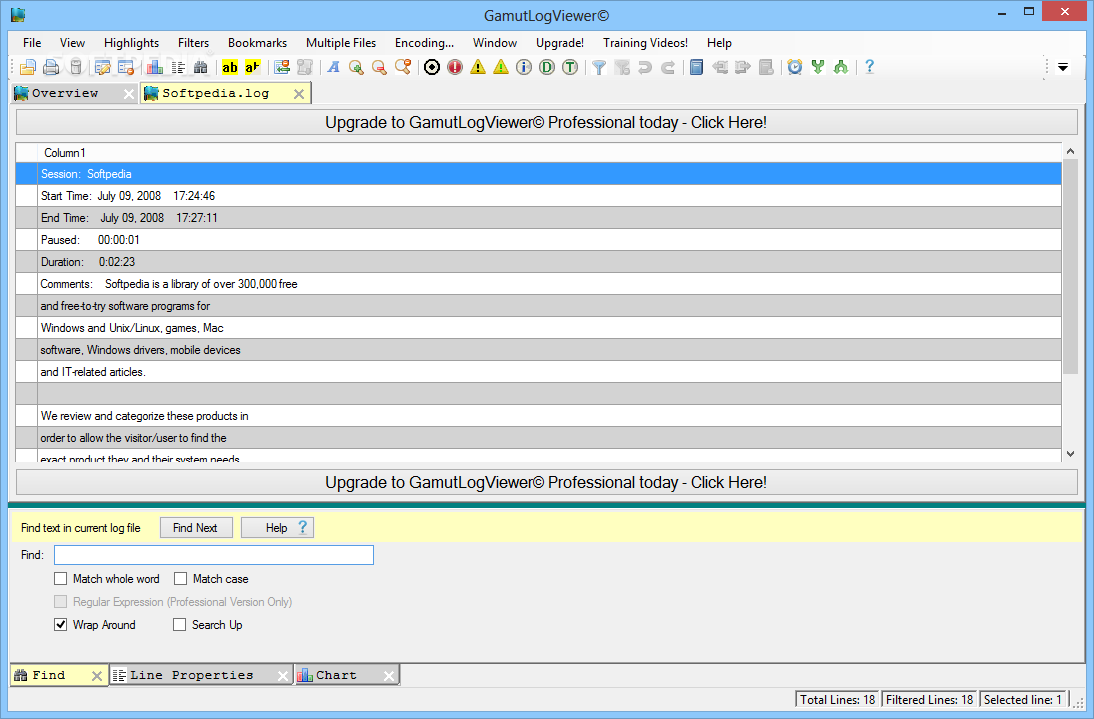Click the zoom out magnifier icon

(380, 68)
